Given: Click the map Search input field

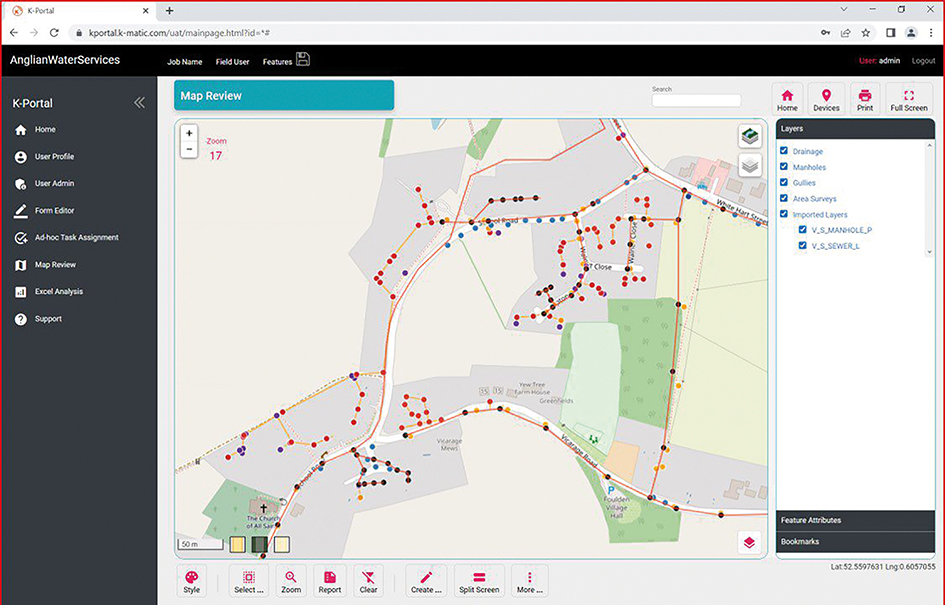Looking at the screenshot, I should [696, 101].
